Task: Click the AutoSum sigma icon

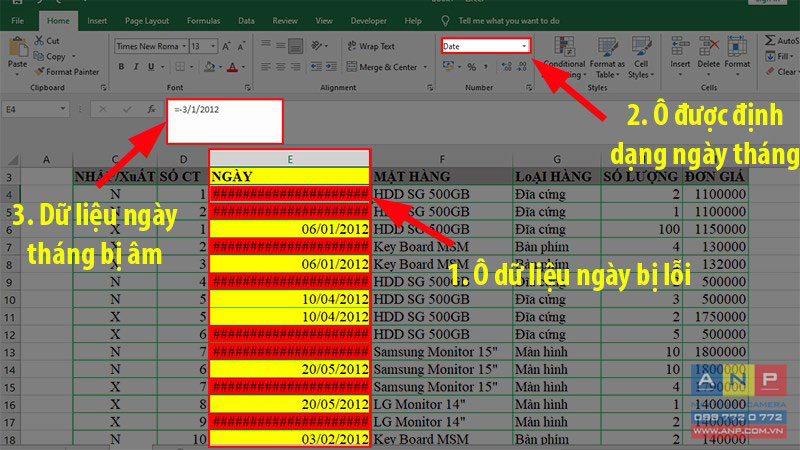Action: click(770, 40)
